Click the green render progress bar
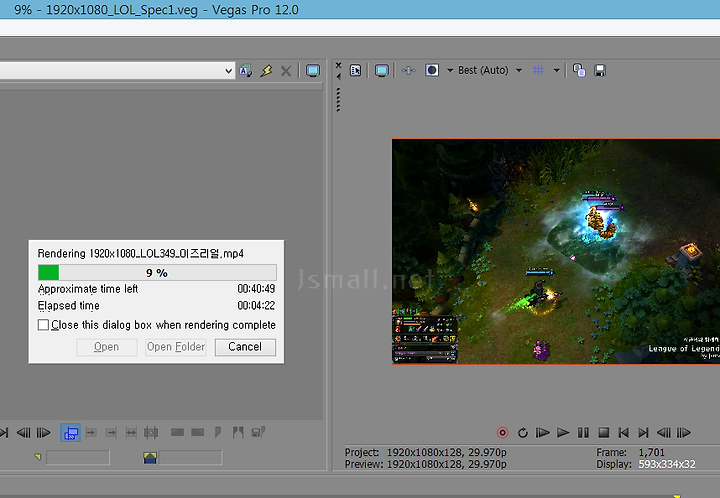The width and height of the screenshot is (720, 498). pos(157,273)
